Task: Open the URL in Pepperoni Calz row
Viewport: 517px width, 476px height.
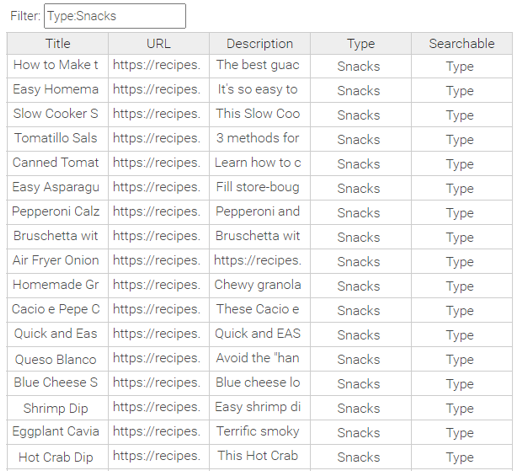Action: (x=159, y=212)
